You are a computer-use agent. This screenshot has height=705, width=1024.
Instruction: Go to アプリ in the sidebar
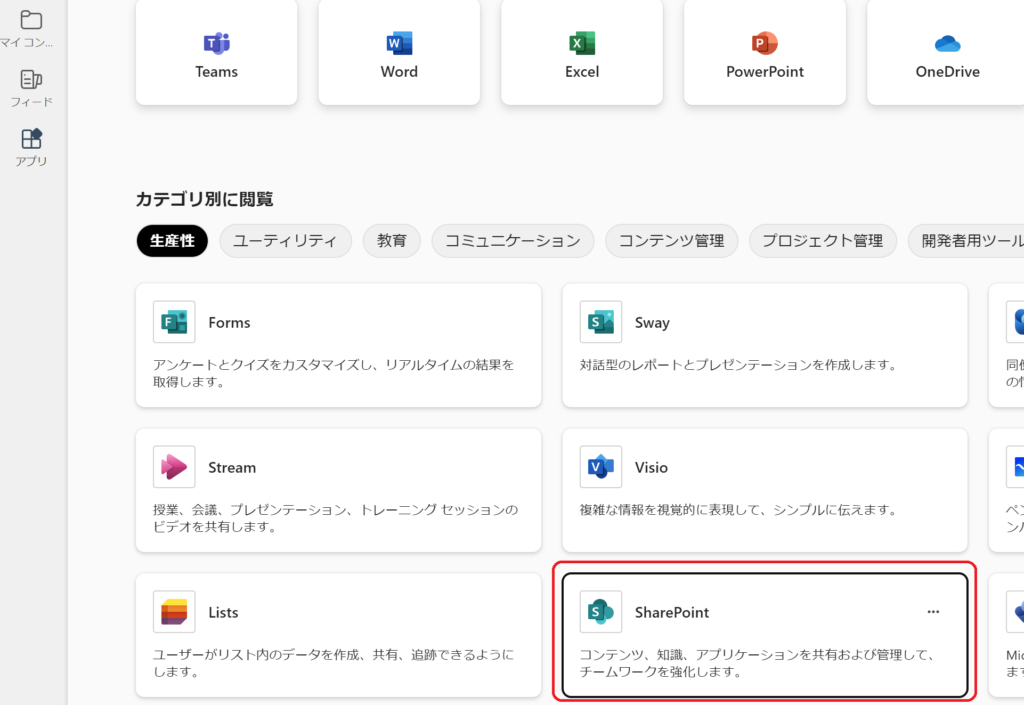(x=31, y=147)
